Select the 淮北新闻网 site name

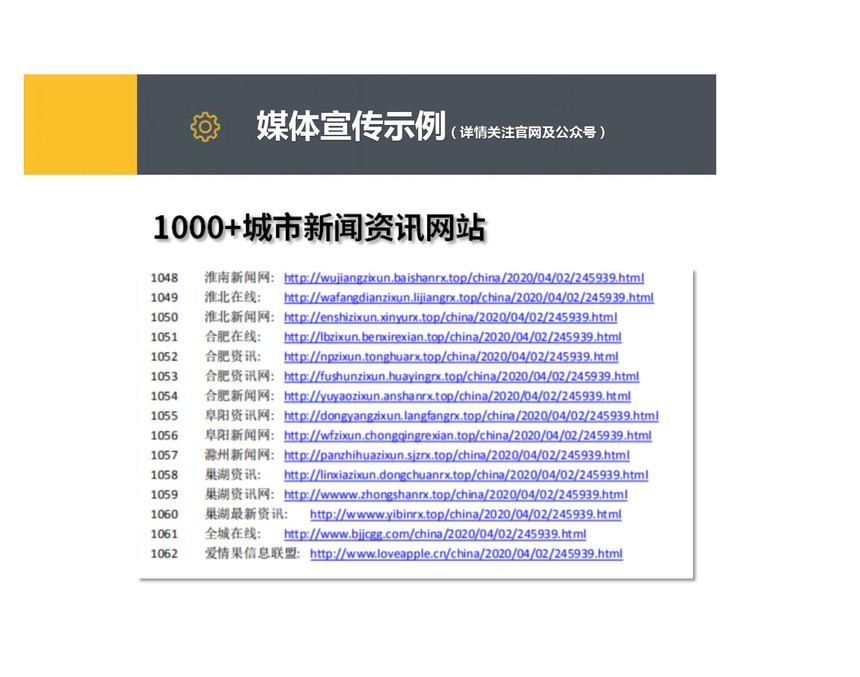(240, 317)
